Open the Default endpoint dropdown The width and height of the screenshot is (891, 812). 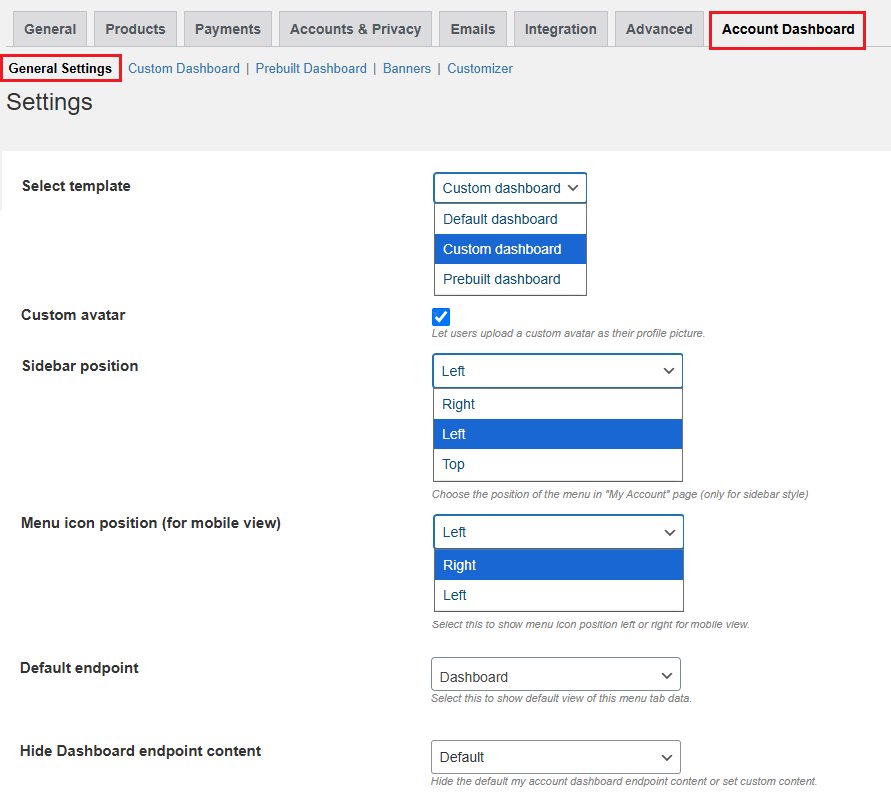pyautogui.click(x=555, y=676)
